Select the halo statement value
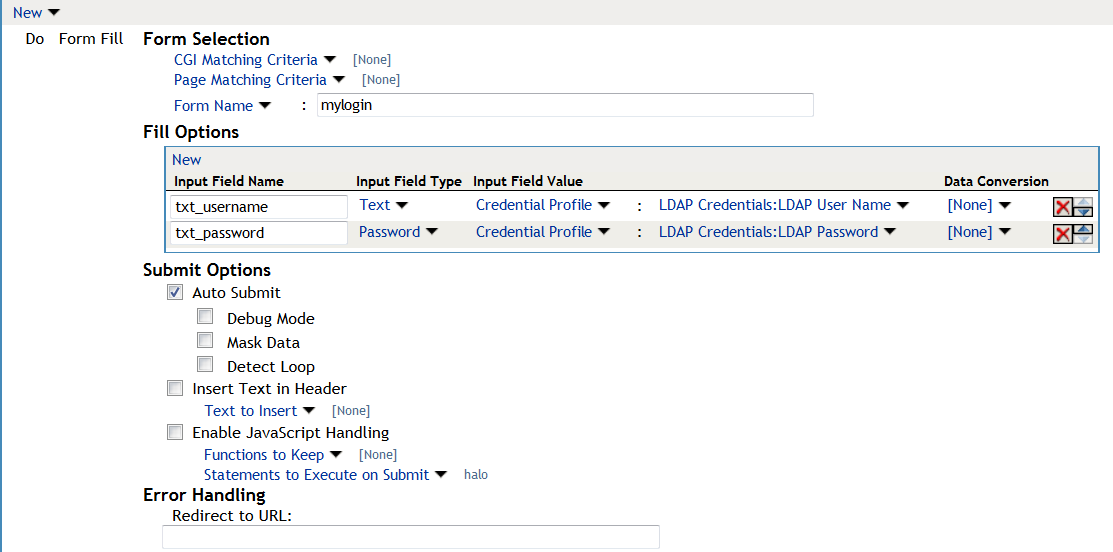Image resolution: width=1113 pixels, height=552 pixels. pyautogui.click(x=476, y=475)
